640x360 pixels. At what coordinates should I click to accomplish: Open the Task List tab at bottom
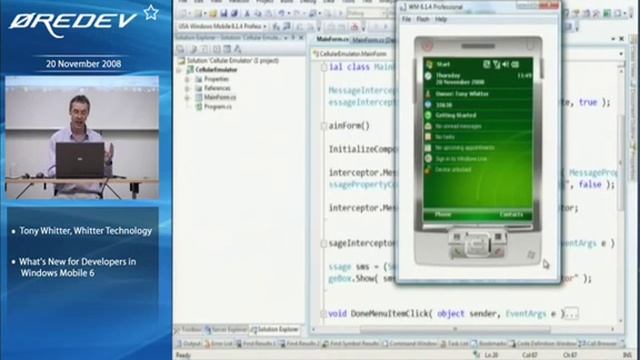(455, 344)
